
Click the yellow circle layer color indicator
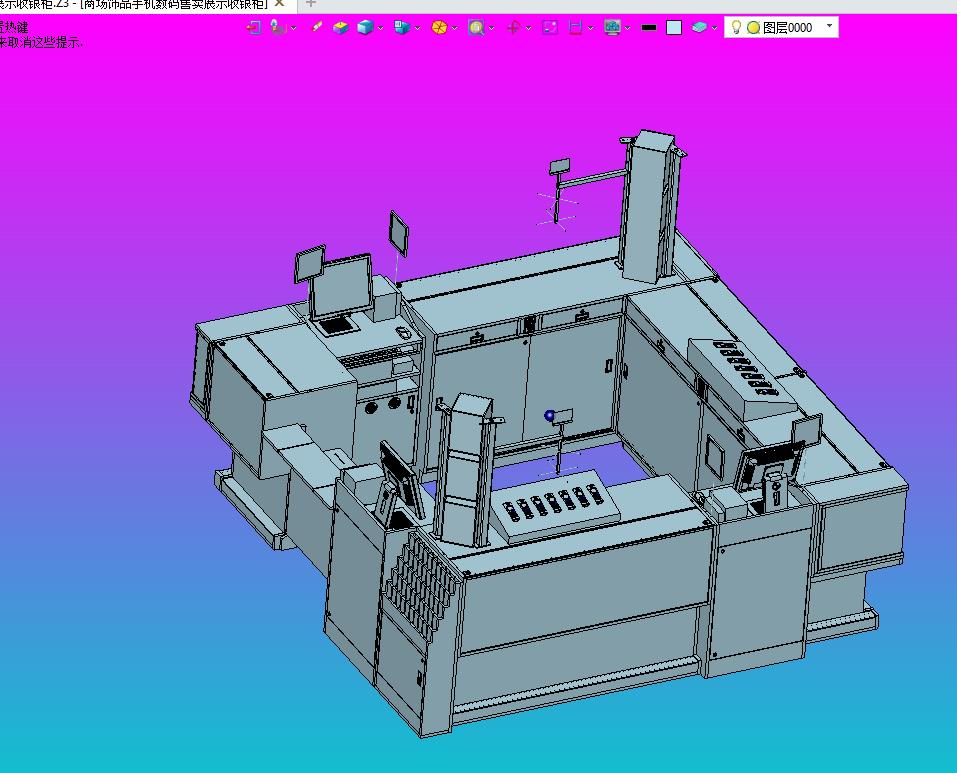pos(754,27)
